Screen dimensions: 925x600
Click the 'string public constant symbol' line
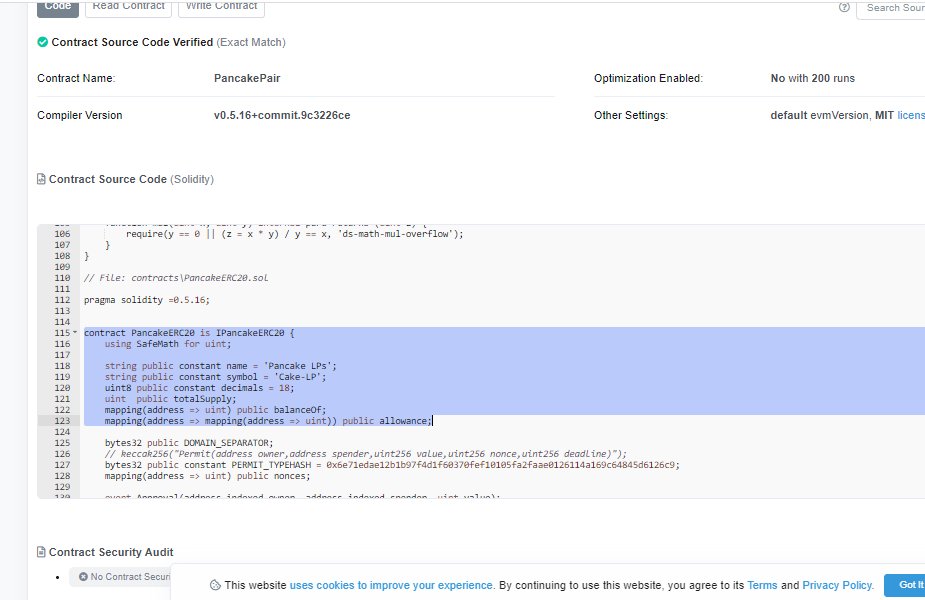215,377
